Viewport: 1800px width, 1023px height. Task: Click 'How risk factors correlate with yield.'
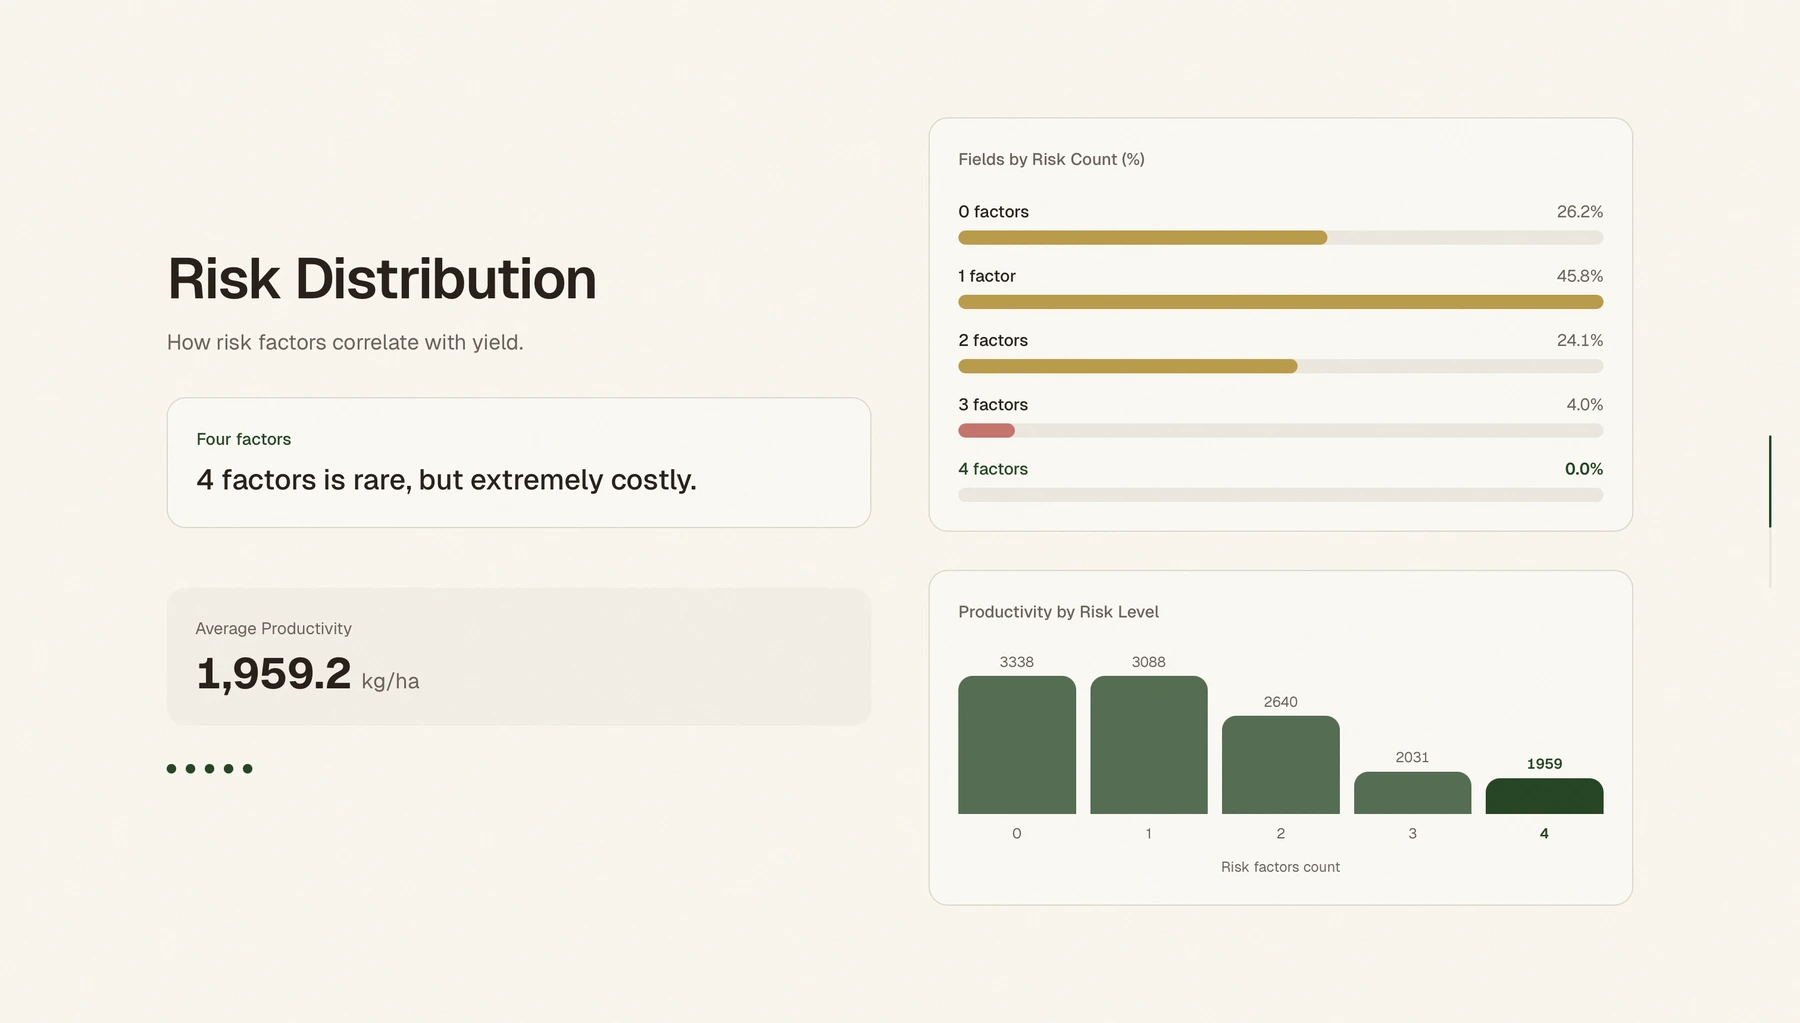pyautogui.click(x=345, y=343)
